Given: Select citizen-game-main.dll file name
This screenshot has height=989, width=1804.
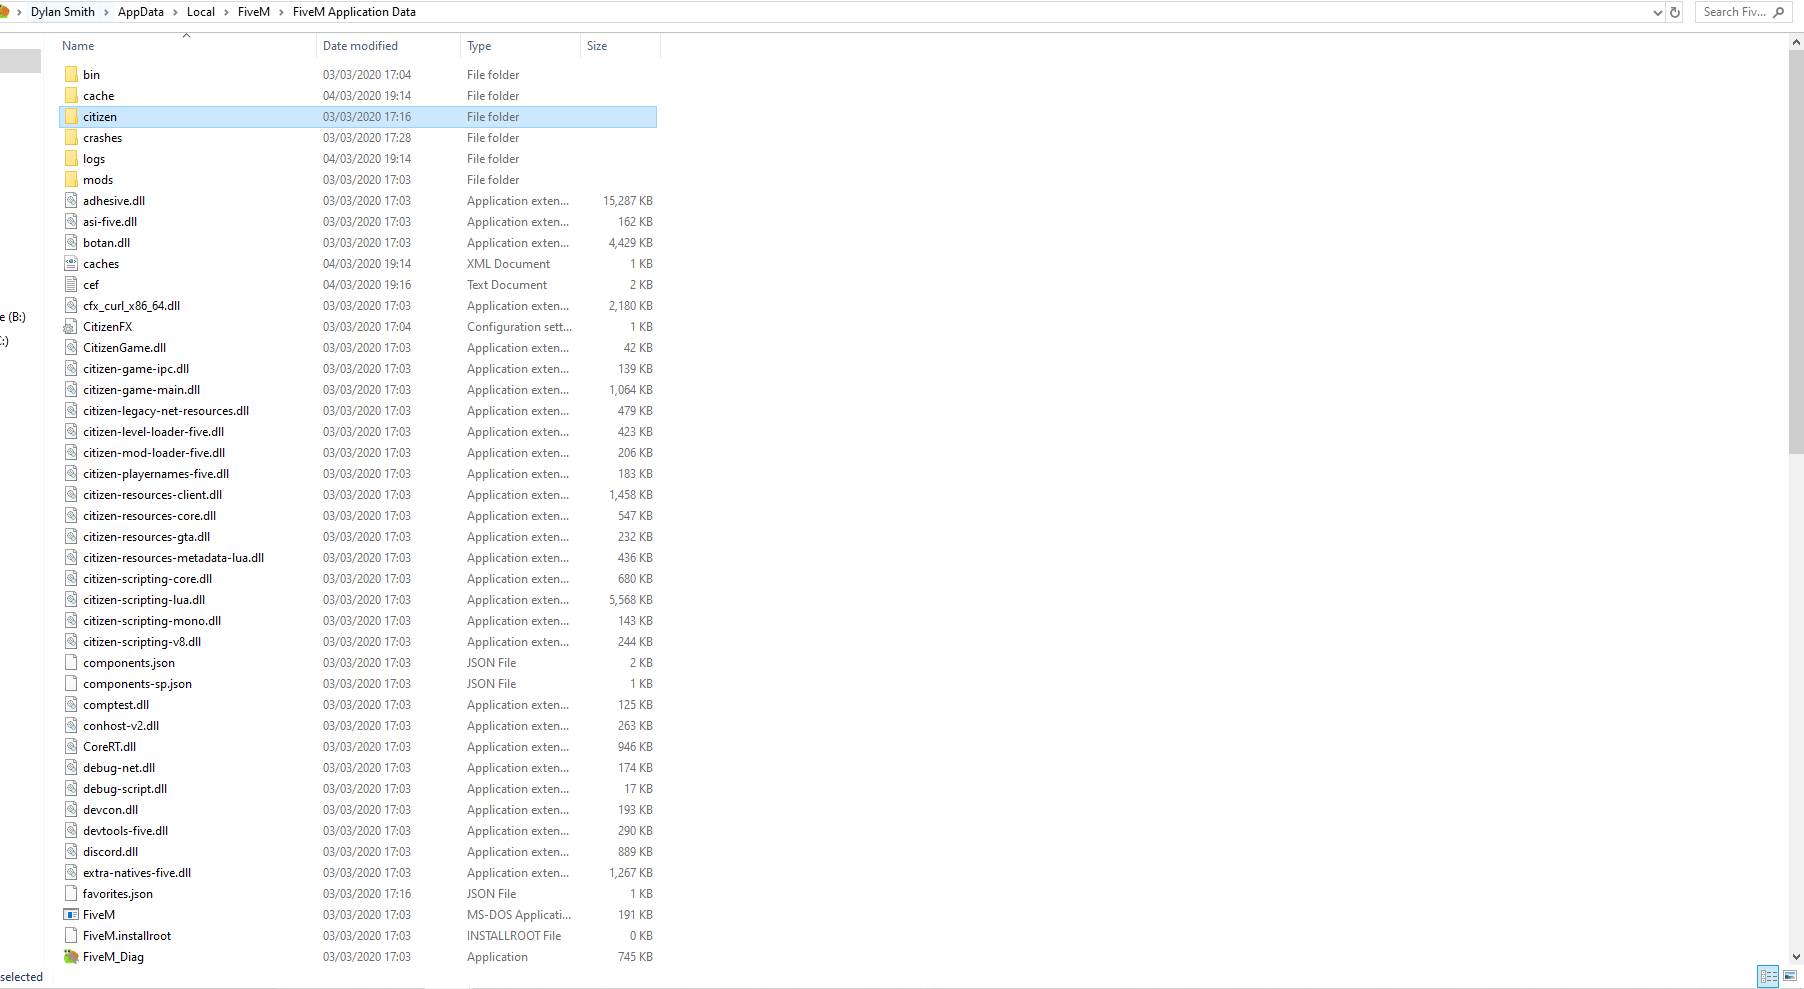Looking at the screenshot, I should point(142,390).
